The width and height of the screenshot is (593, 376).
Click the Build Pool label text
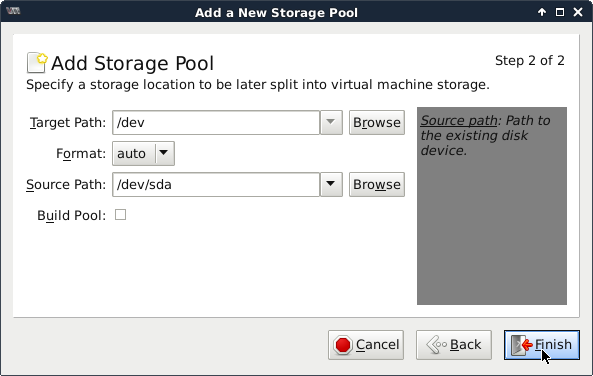pos(71,215)
